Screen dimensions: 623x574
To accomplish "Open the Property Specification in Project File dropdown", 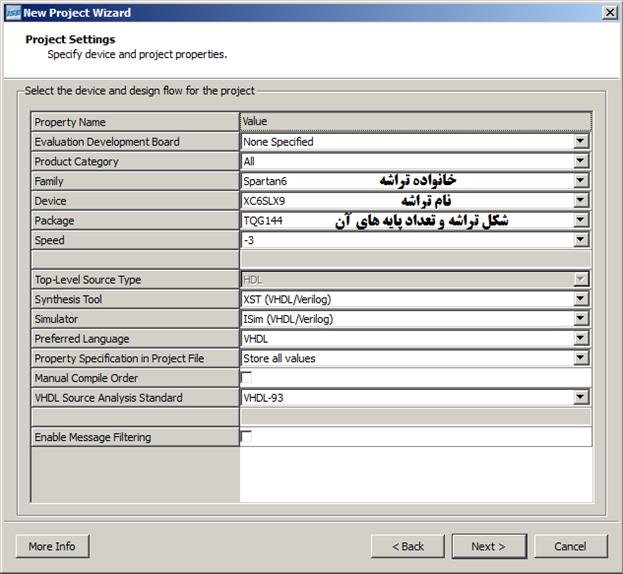I will 580,358.
